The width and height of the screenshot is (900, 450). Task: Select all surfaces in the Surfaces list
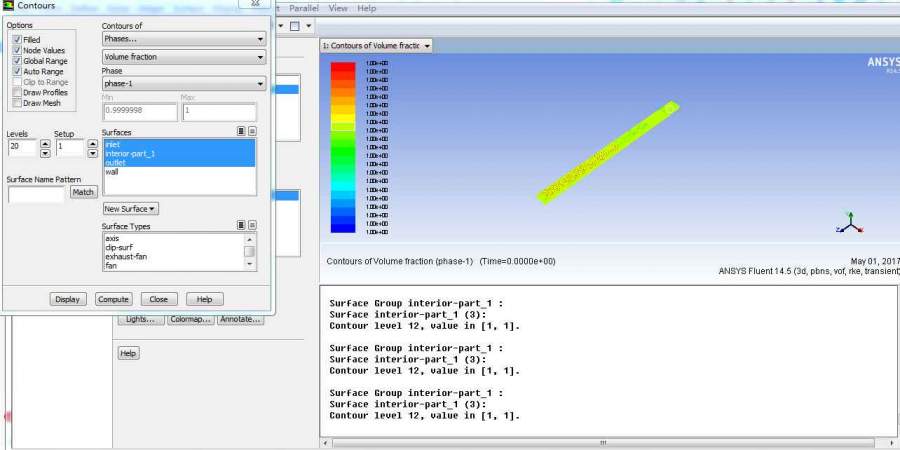[242, 131]
